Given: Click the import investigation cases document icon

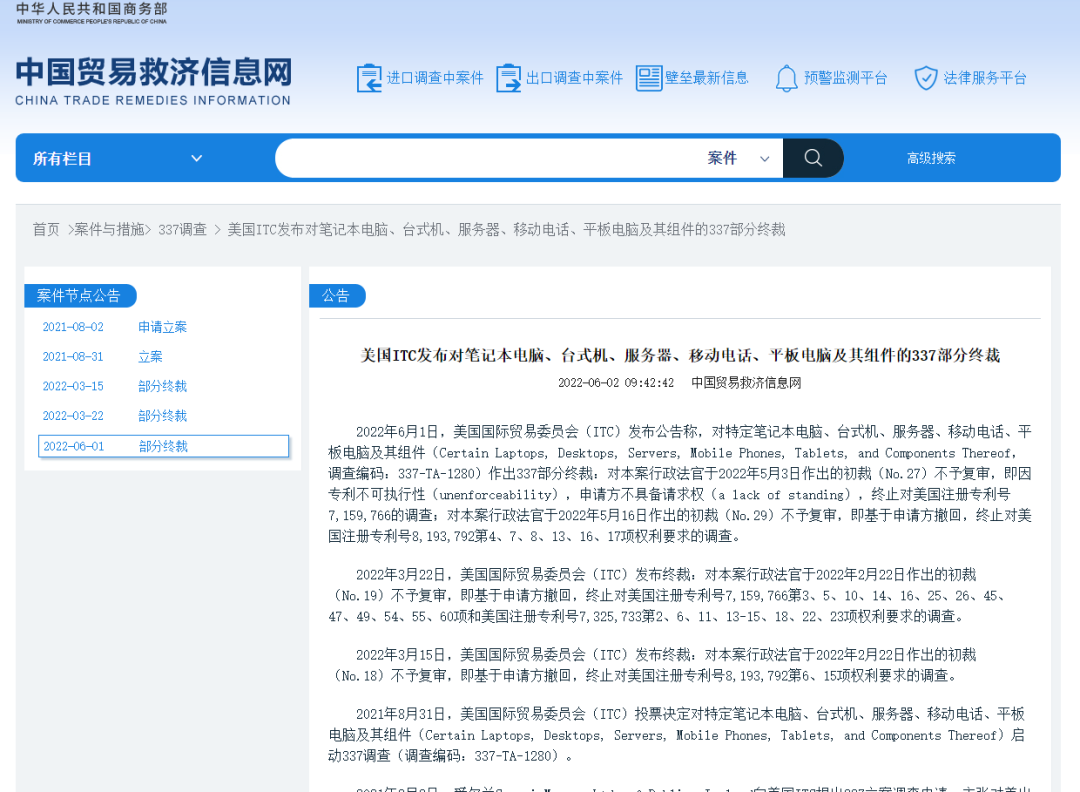Looking at the screenshot, I should (369, 78).
